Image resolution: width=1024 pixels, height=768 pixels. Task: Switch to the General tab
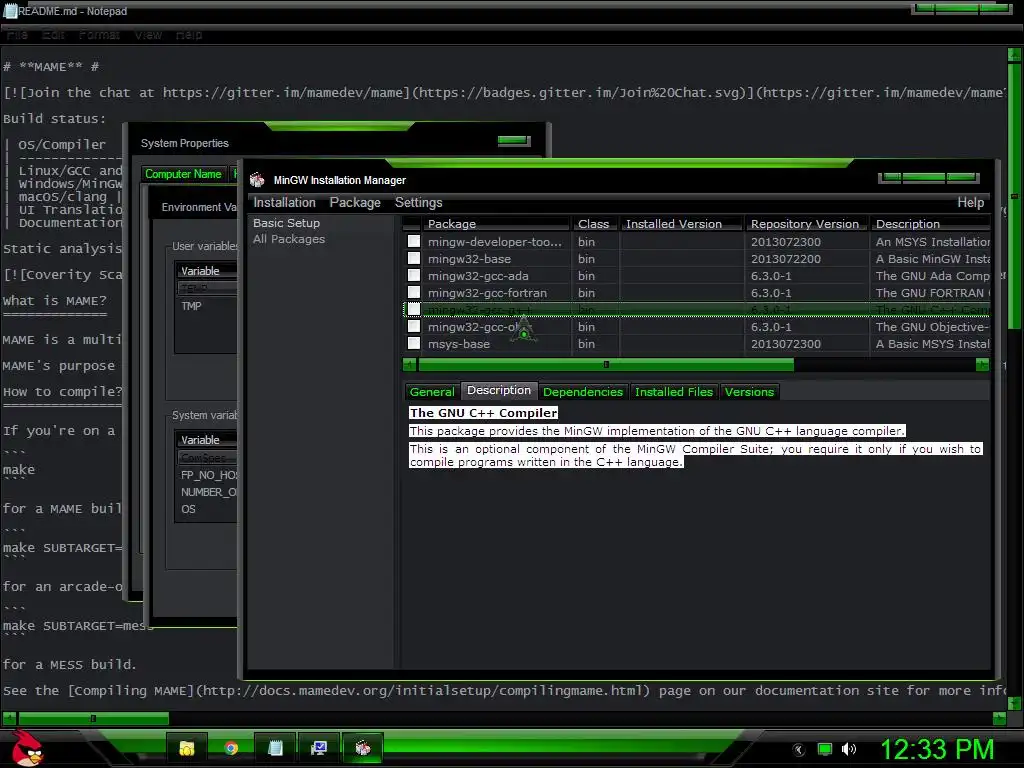pos(432,392)
